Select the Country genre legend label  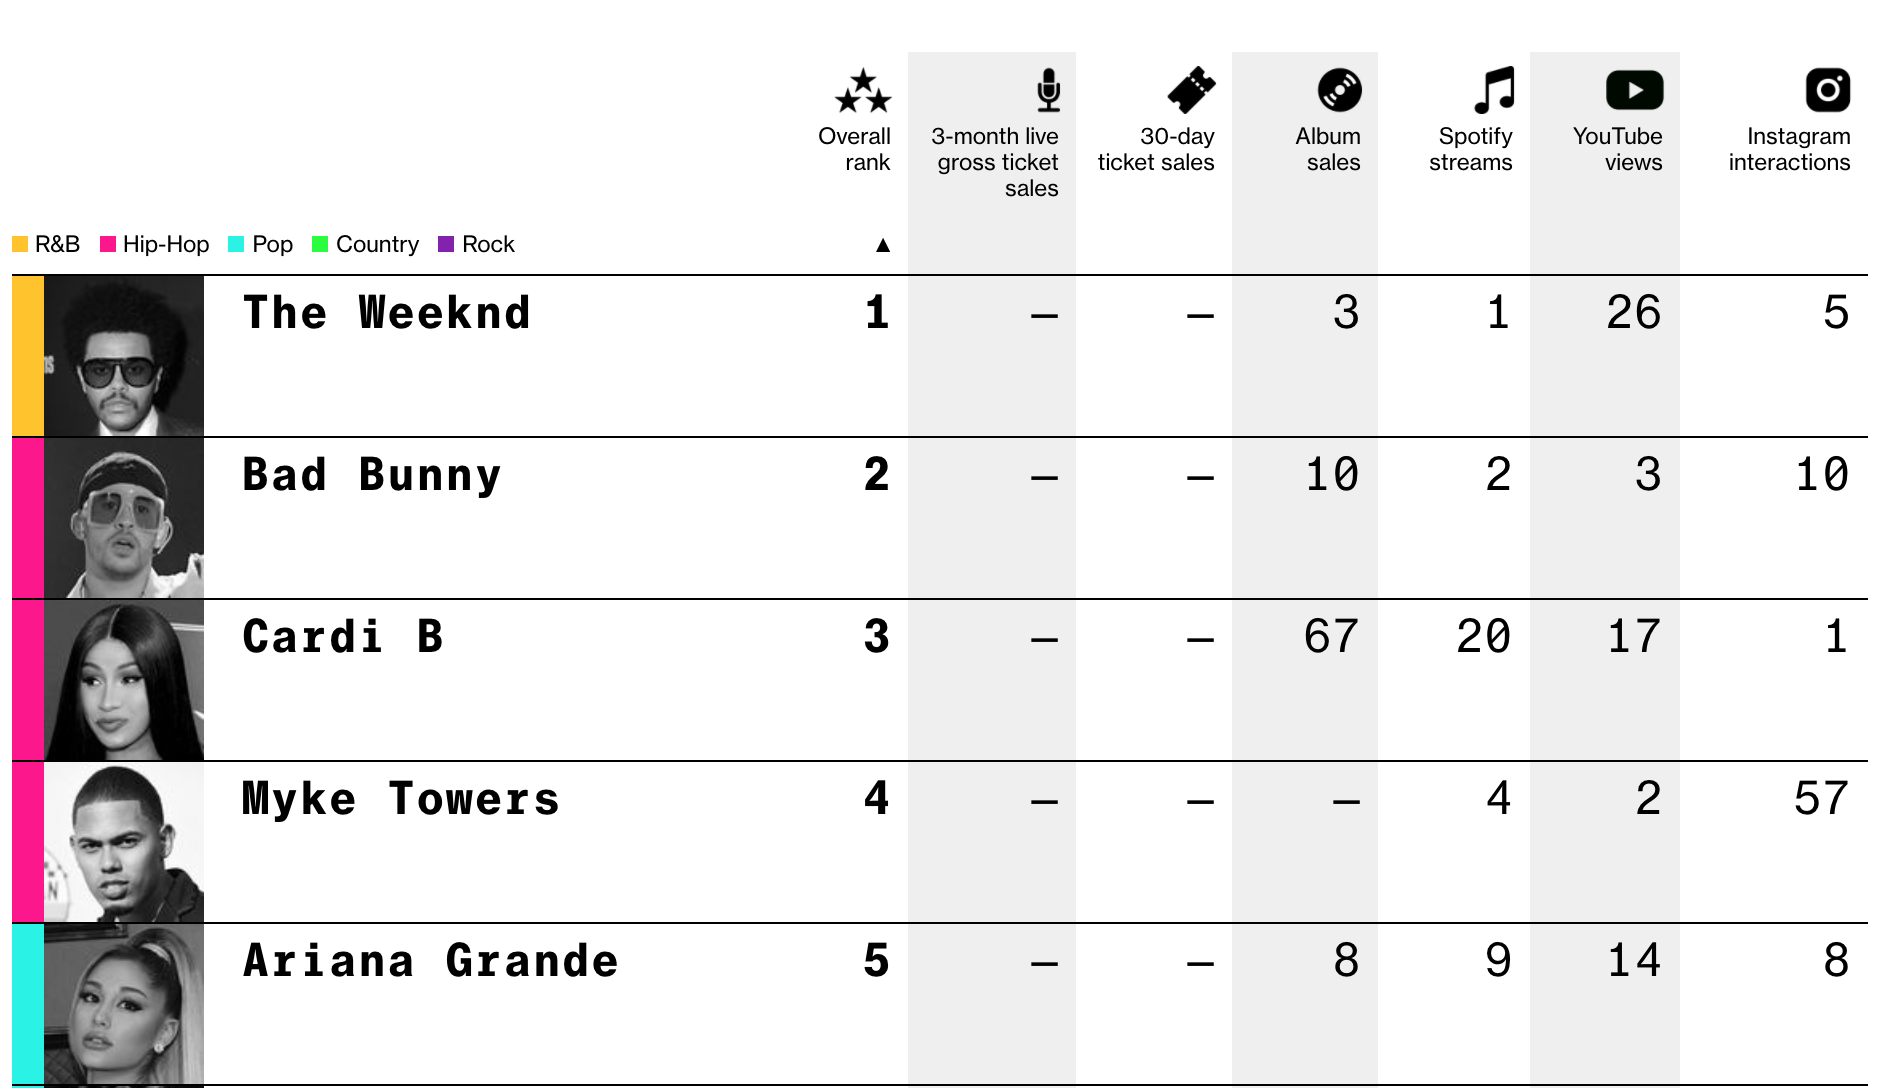(x=377, y=244)
